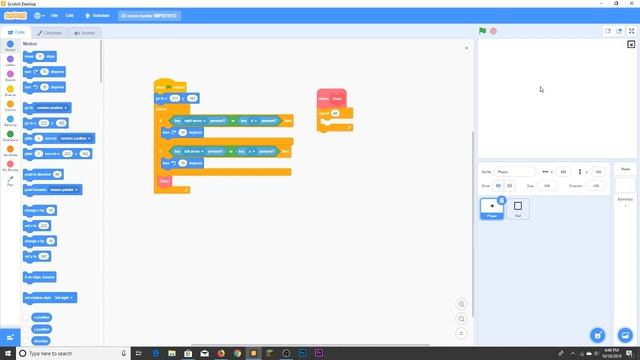Viewport: 640px width, 360px height.
Task: Tick the direction reporter checkbox
Action: coord(27,341)
